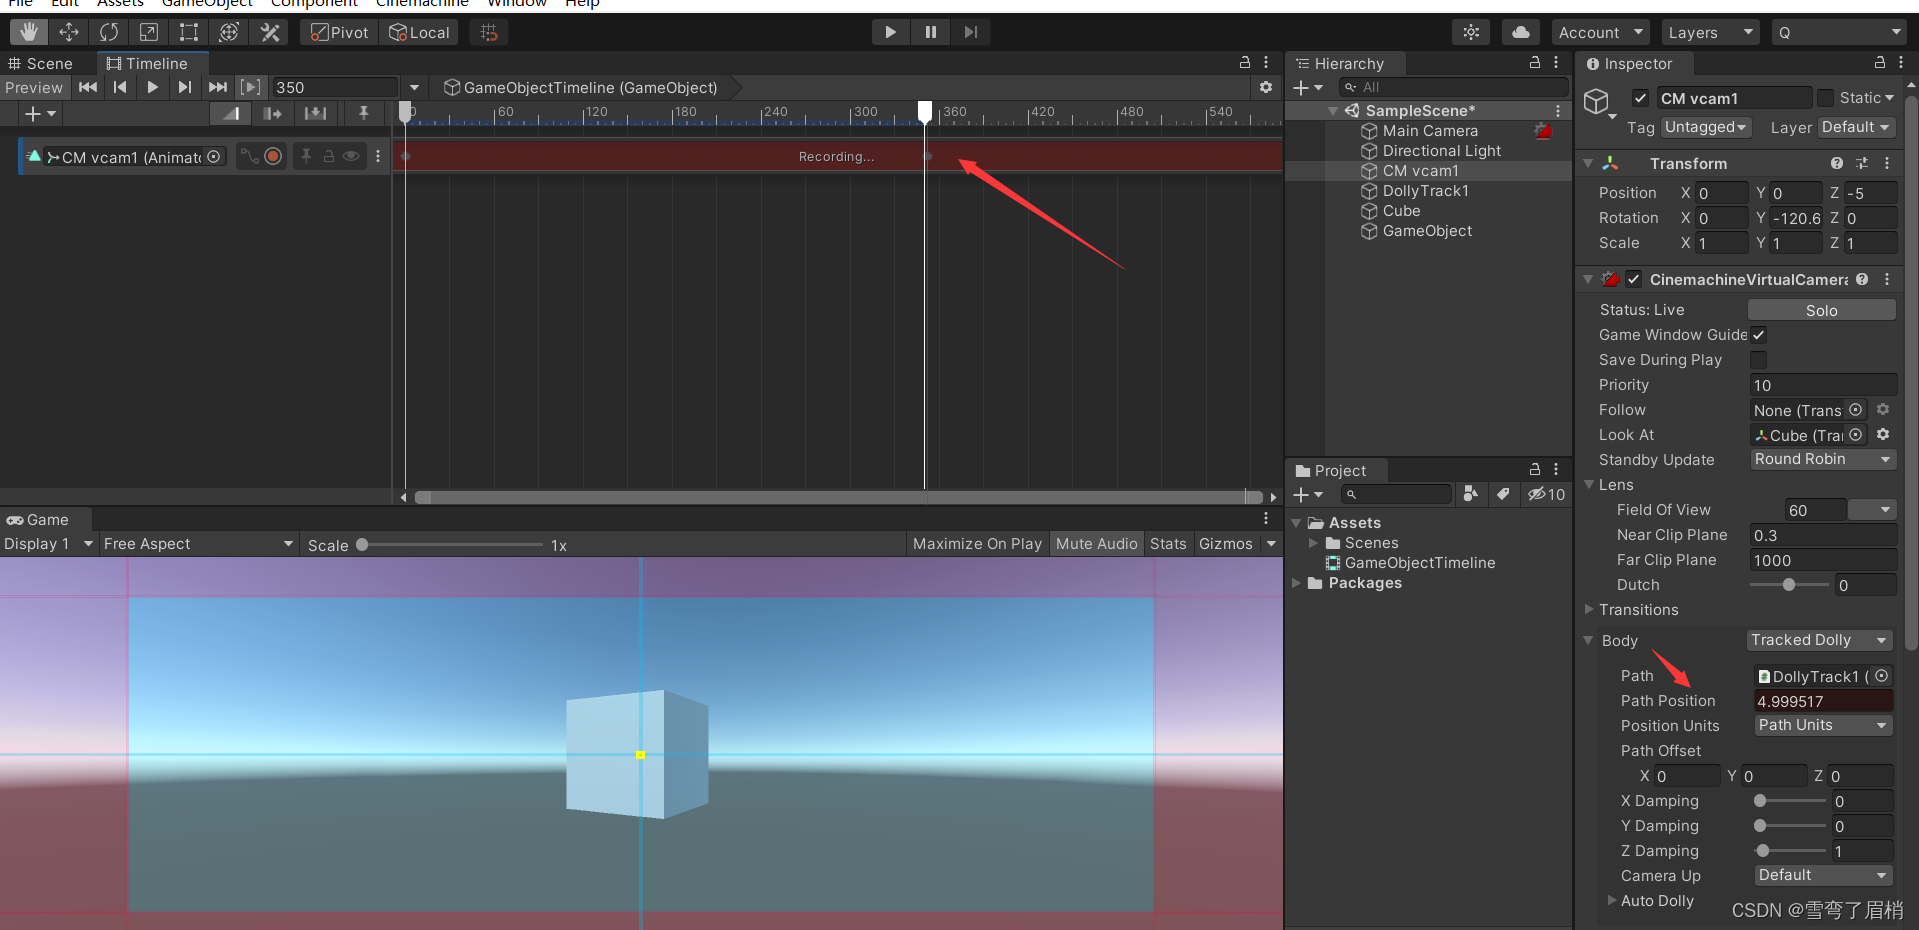Viewport: 1919px width, 930px height.
Task: Collapse the SampleScene hierarchy
Action: click(1331, 110)
